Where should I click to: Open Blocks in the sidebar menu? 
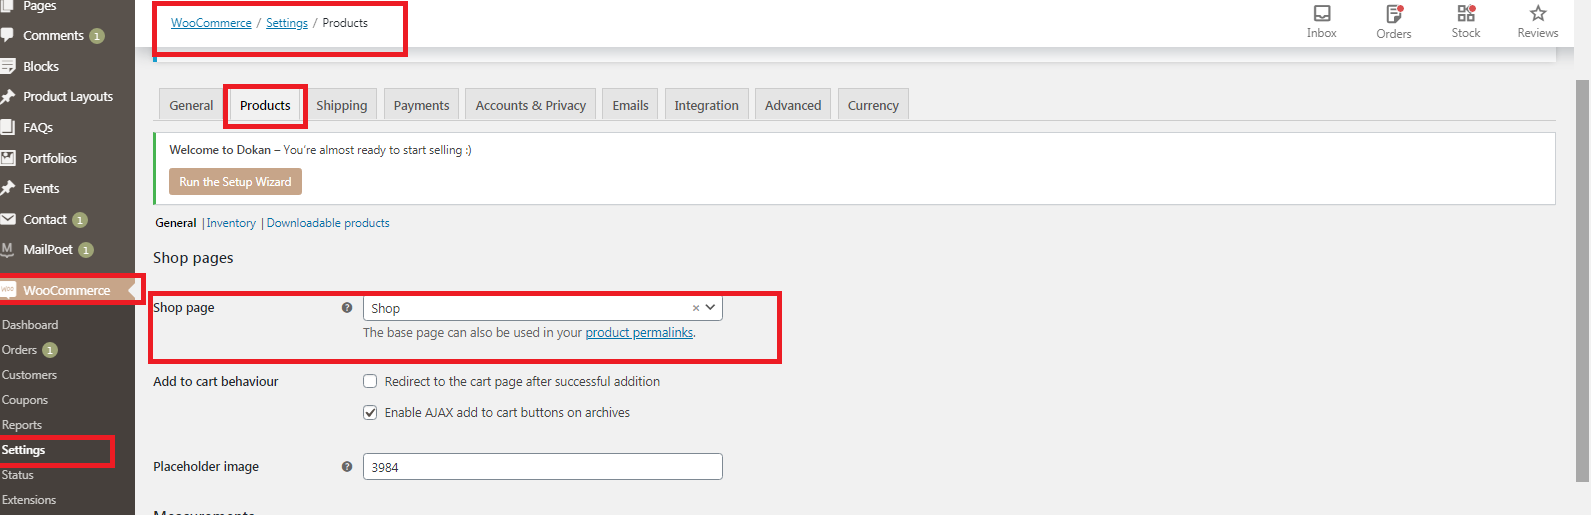[x=41, y=66]
